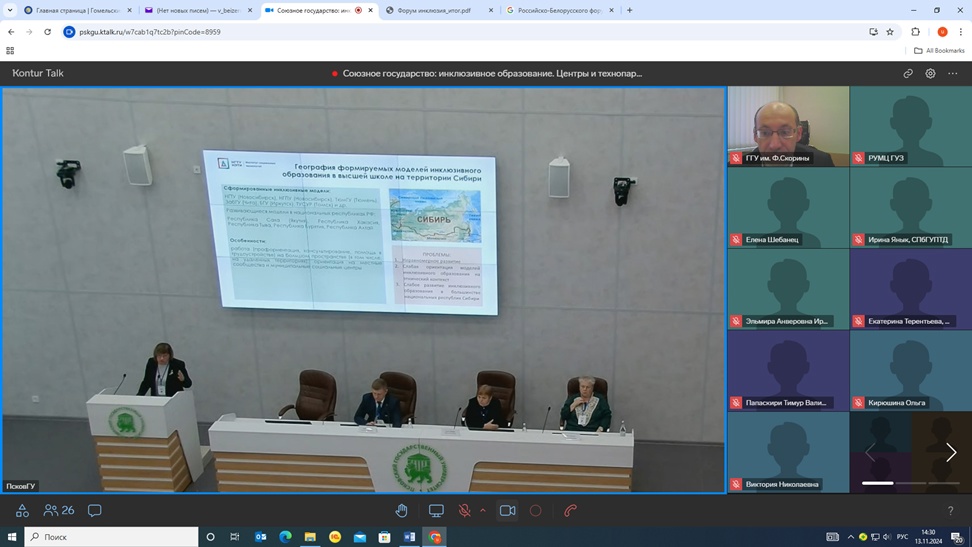Select the ГГУ им. Ф.Скорины video tile
This screenshot has width=972, height=547.
[x=788, y=126]
